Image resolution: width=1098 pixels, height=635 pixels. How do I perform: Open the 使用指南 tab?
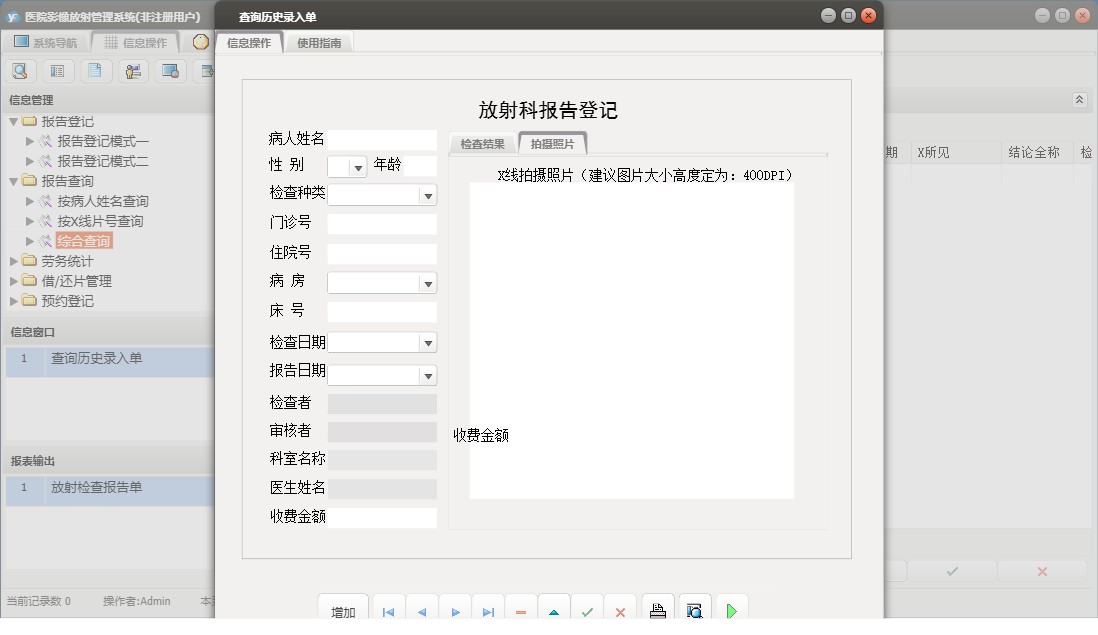coord(318,42)
